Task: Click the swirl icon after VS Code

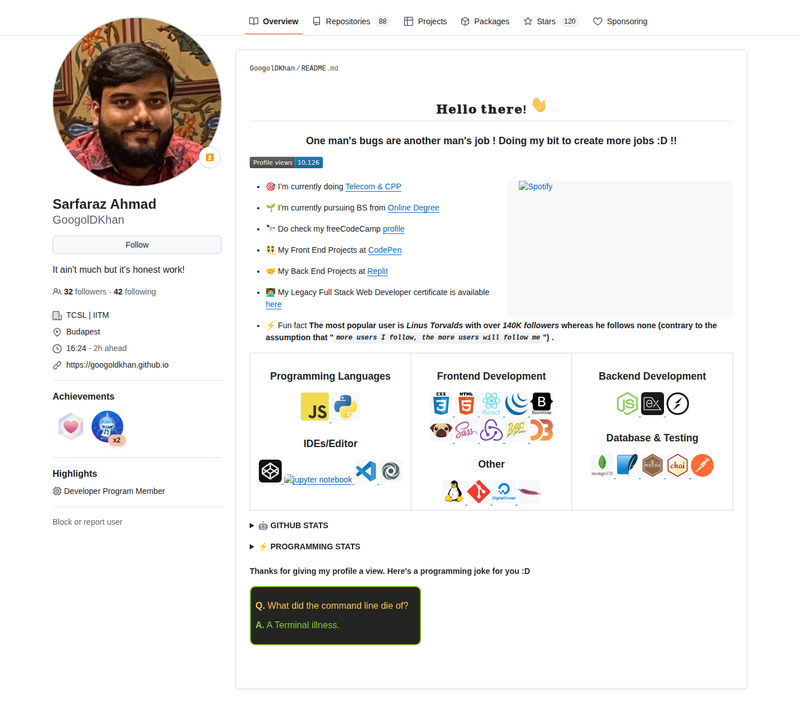Action: (x=391, y=471)
